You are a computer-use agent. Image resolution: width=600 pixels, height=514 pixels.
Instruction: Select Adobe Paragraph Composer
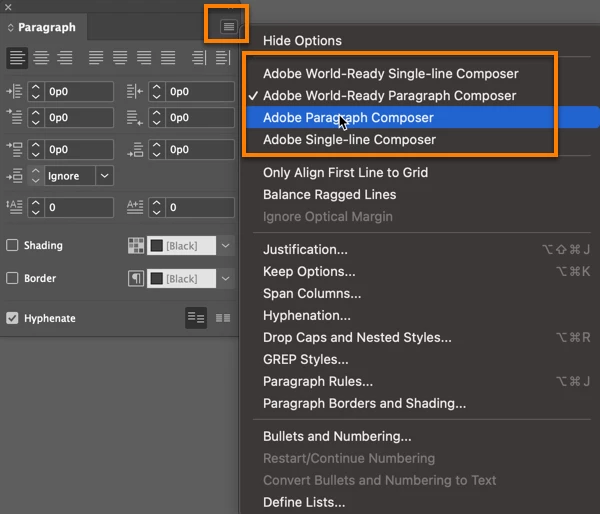348,117
